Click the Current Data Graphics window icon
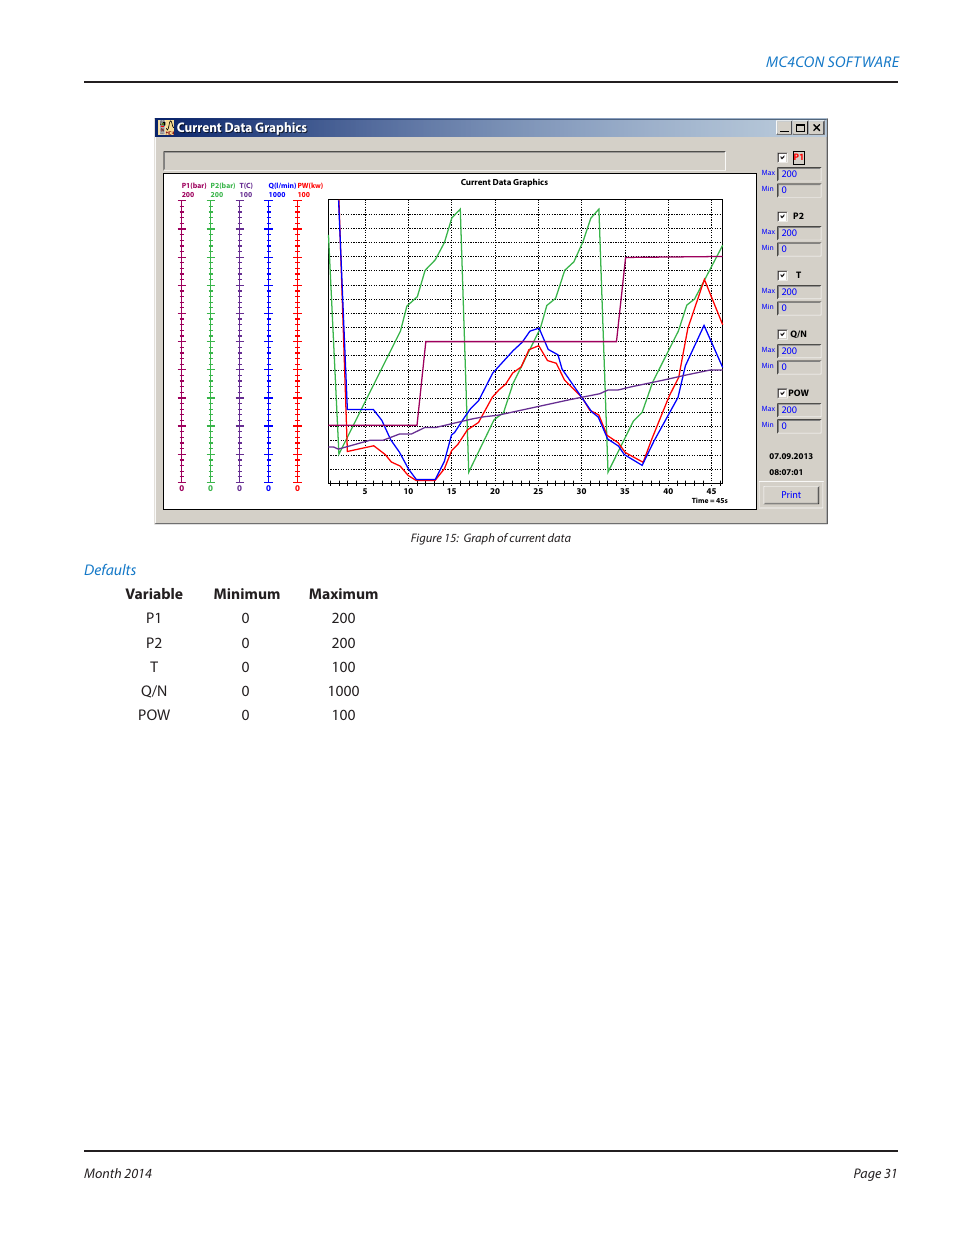 coord(166,128)
